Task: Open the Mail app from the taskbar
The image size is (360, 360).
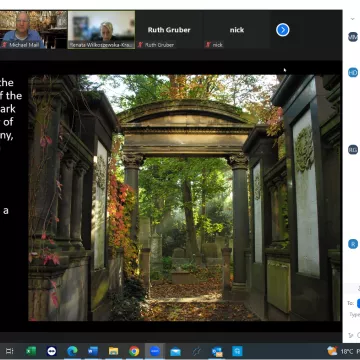Action: pyautogui.click(x=175, y=351)
